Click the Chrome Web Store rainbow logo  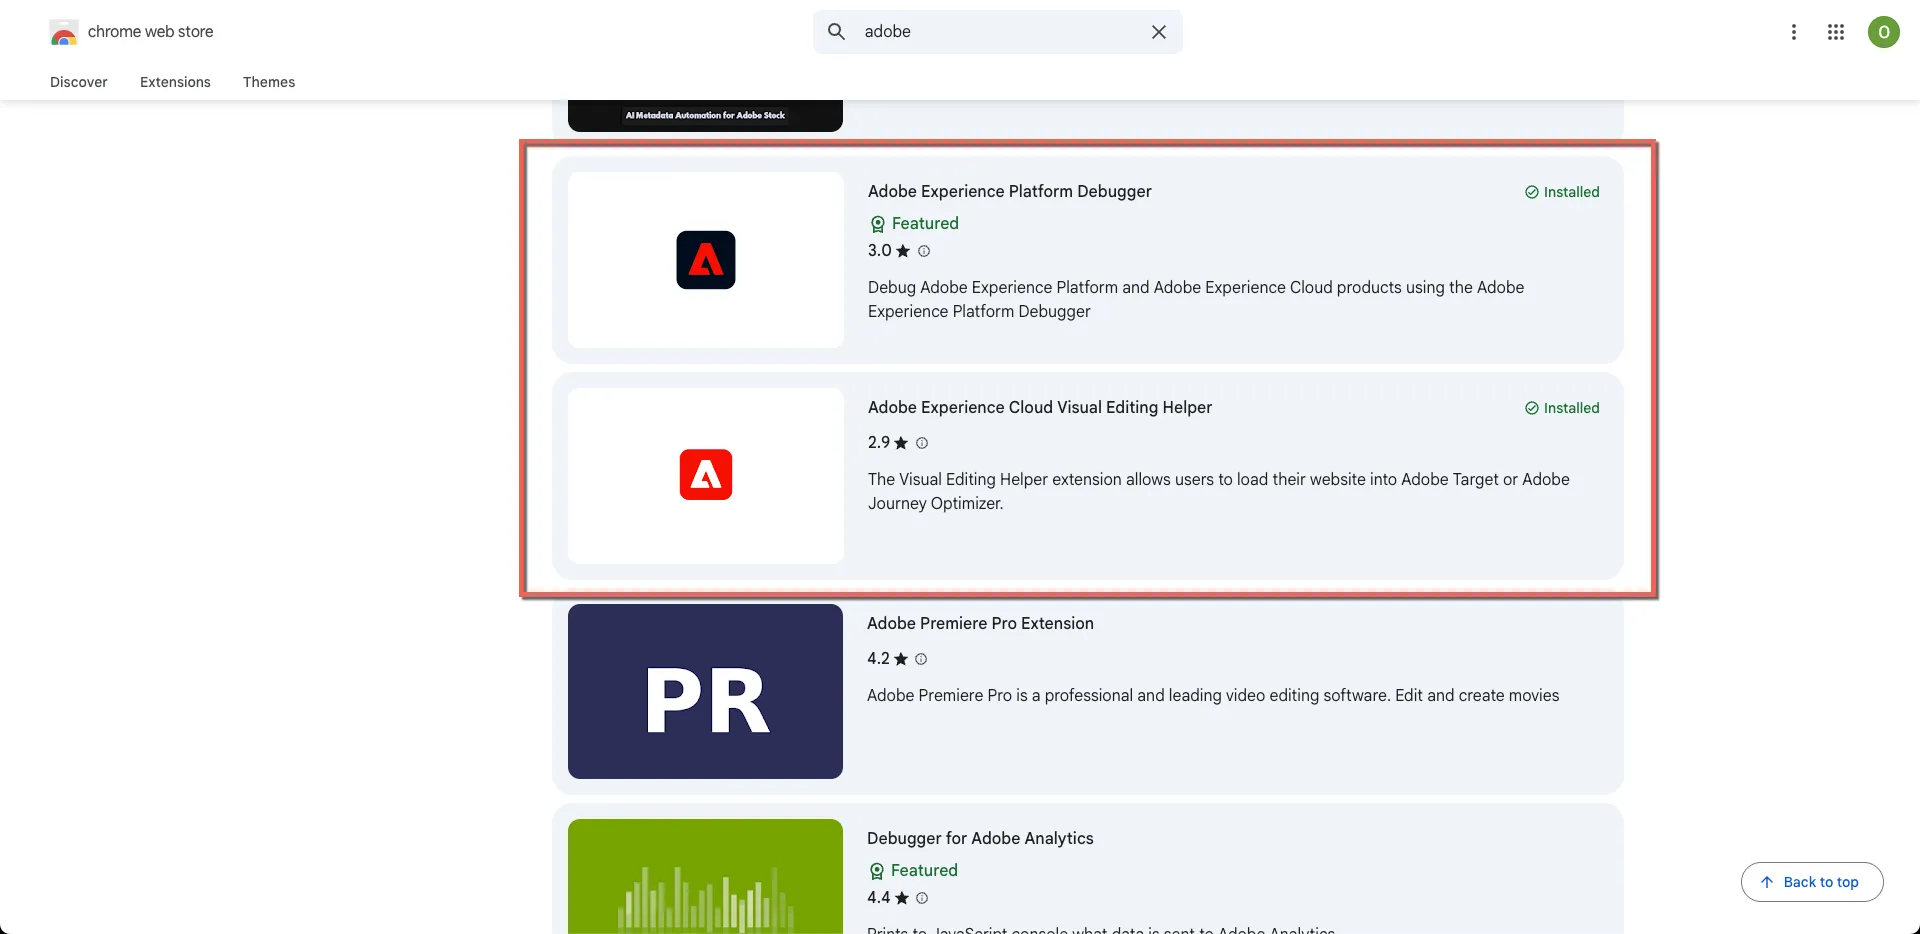pos(64,32)
